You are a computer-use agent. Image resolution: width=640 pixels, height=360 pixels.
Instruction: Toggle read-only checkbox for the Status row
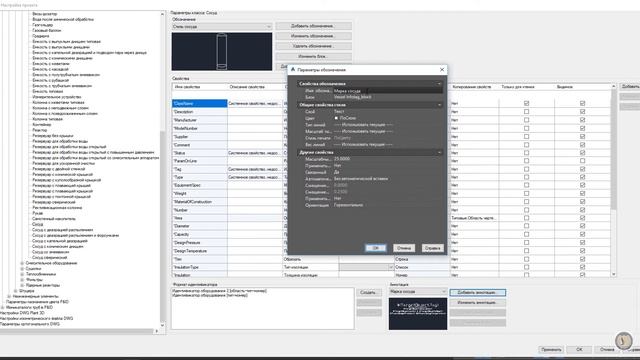click(526, 153)
